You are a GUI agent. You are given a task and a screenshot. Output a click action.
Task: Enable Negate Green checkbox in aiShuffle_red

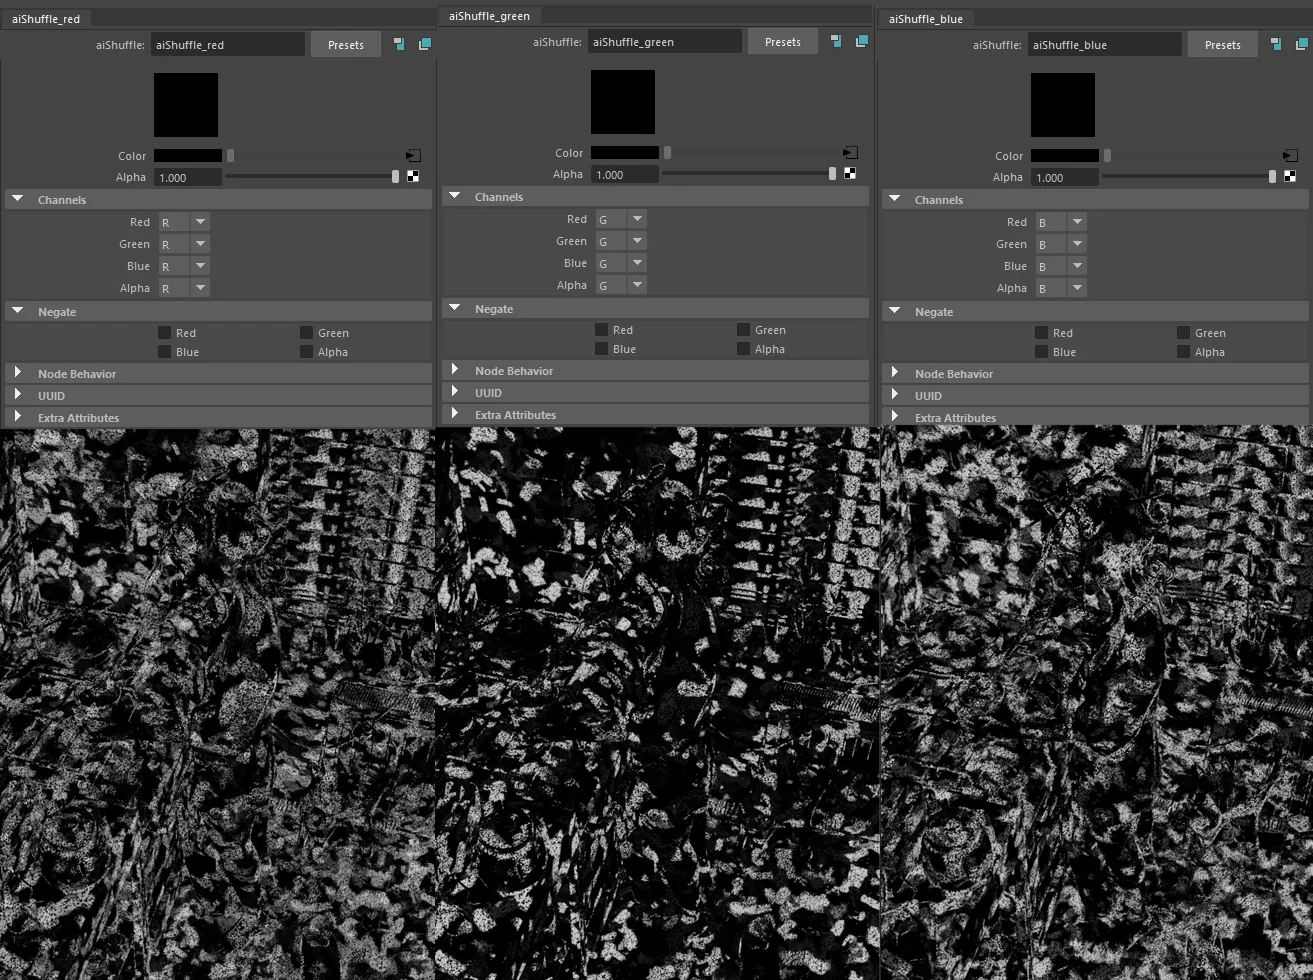(x=306, y=332)
